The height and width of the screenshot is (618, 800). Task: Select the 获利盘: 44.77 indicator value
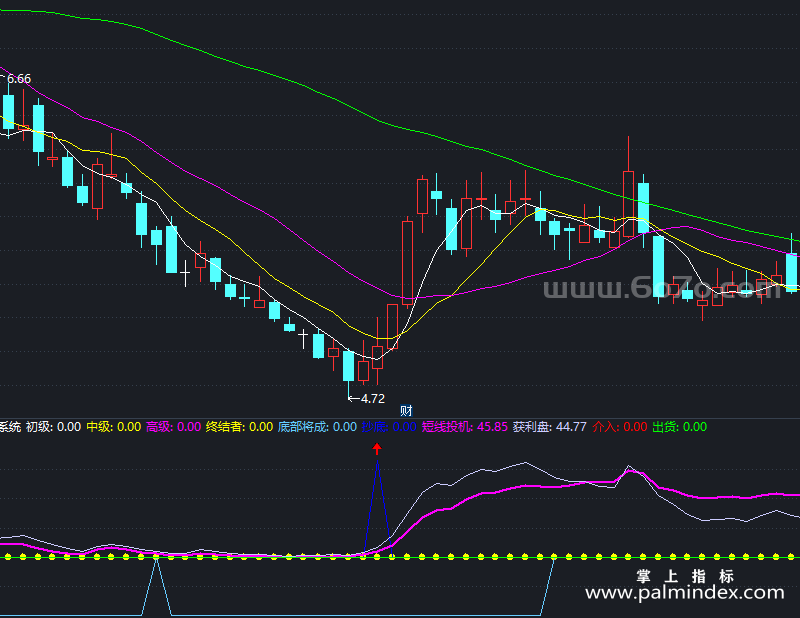[x=550, y=427]
